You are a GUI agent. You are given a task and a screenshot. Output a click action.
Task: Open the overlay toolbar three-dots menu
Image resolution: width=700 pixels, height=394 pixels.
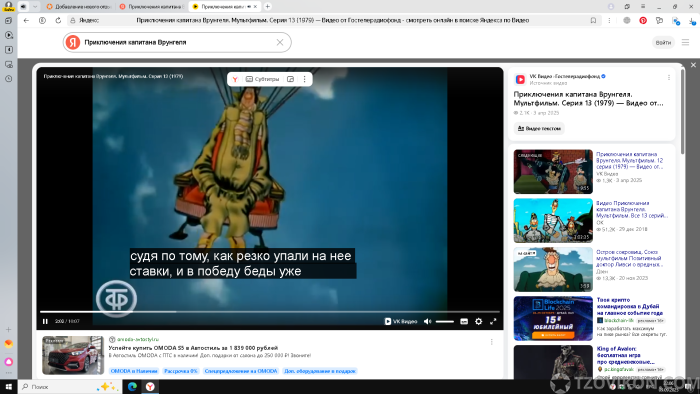tap(304, 79)
